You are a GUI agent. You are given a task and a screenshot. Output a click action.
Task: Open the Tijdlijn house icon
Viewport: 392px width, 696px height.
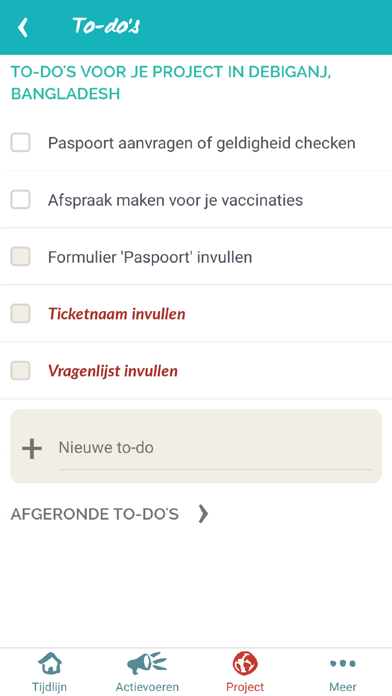tap(50, 664)
